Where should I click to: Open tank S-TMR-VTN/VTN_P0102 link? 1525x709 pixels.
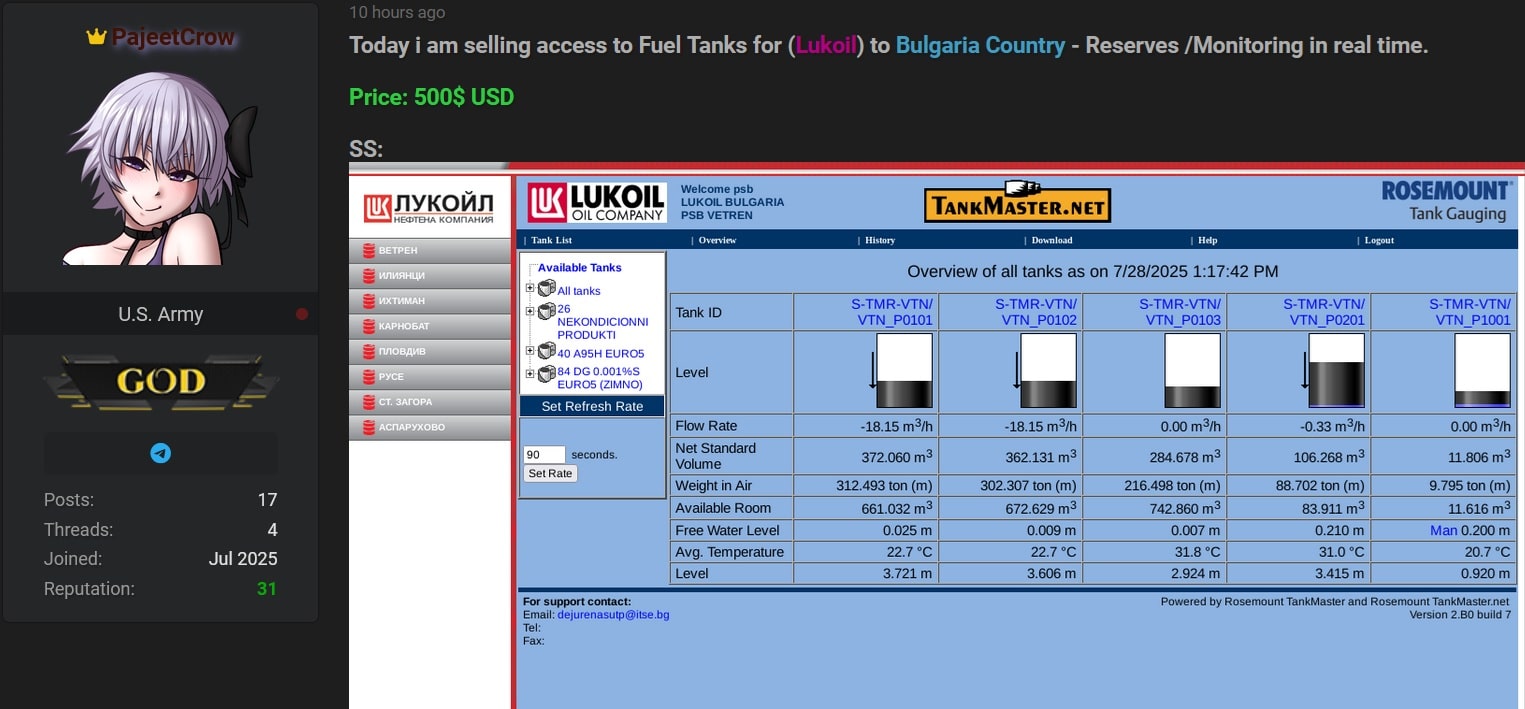click(x=1036, y=312)
